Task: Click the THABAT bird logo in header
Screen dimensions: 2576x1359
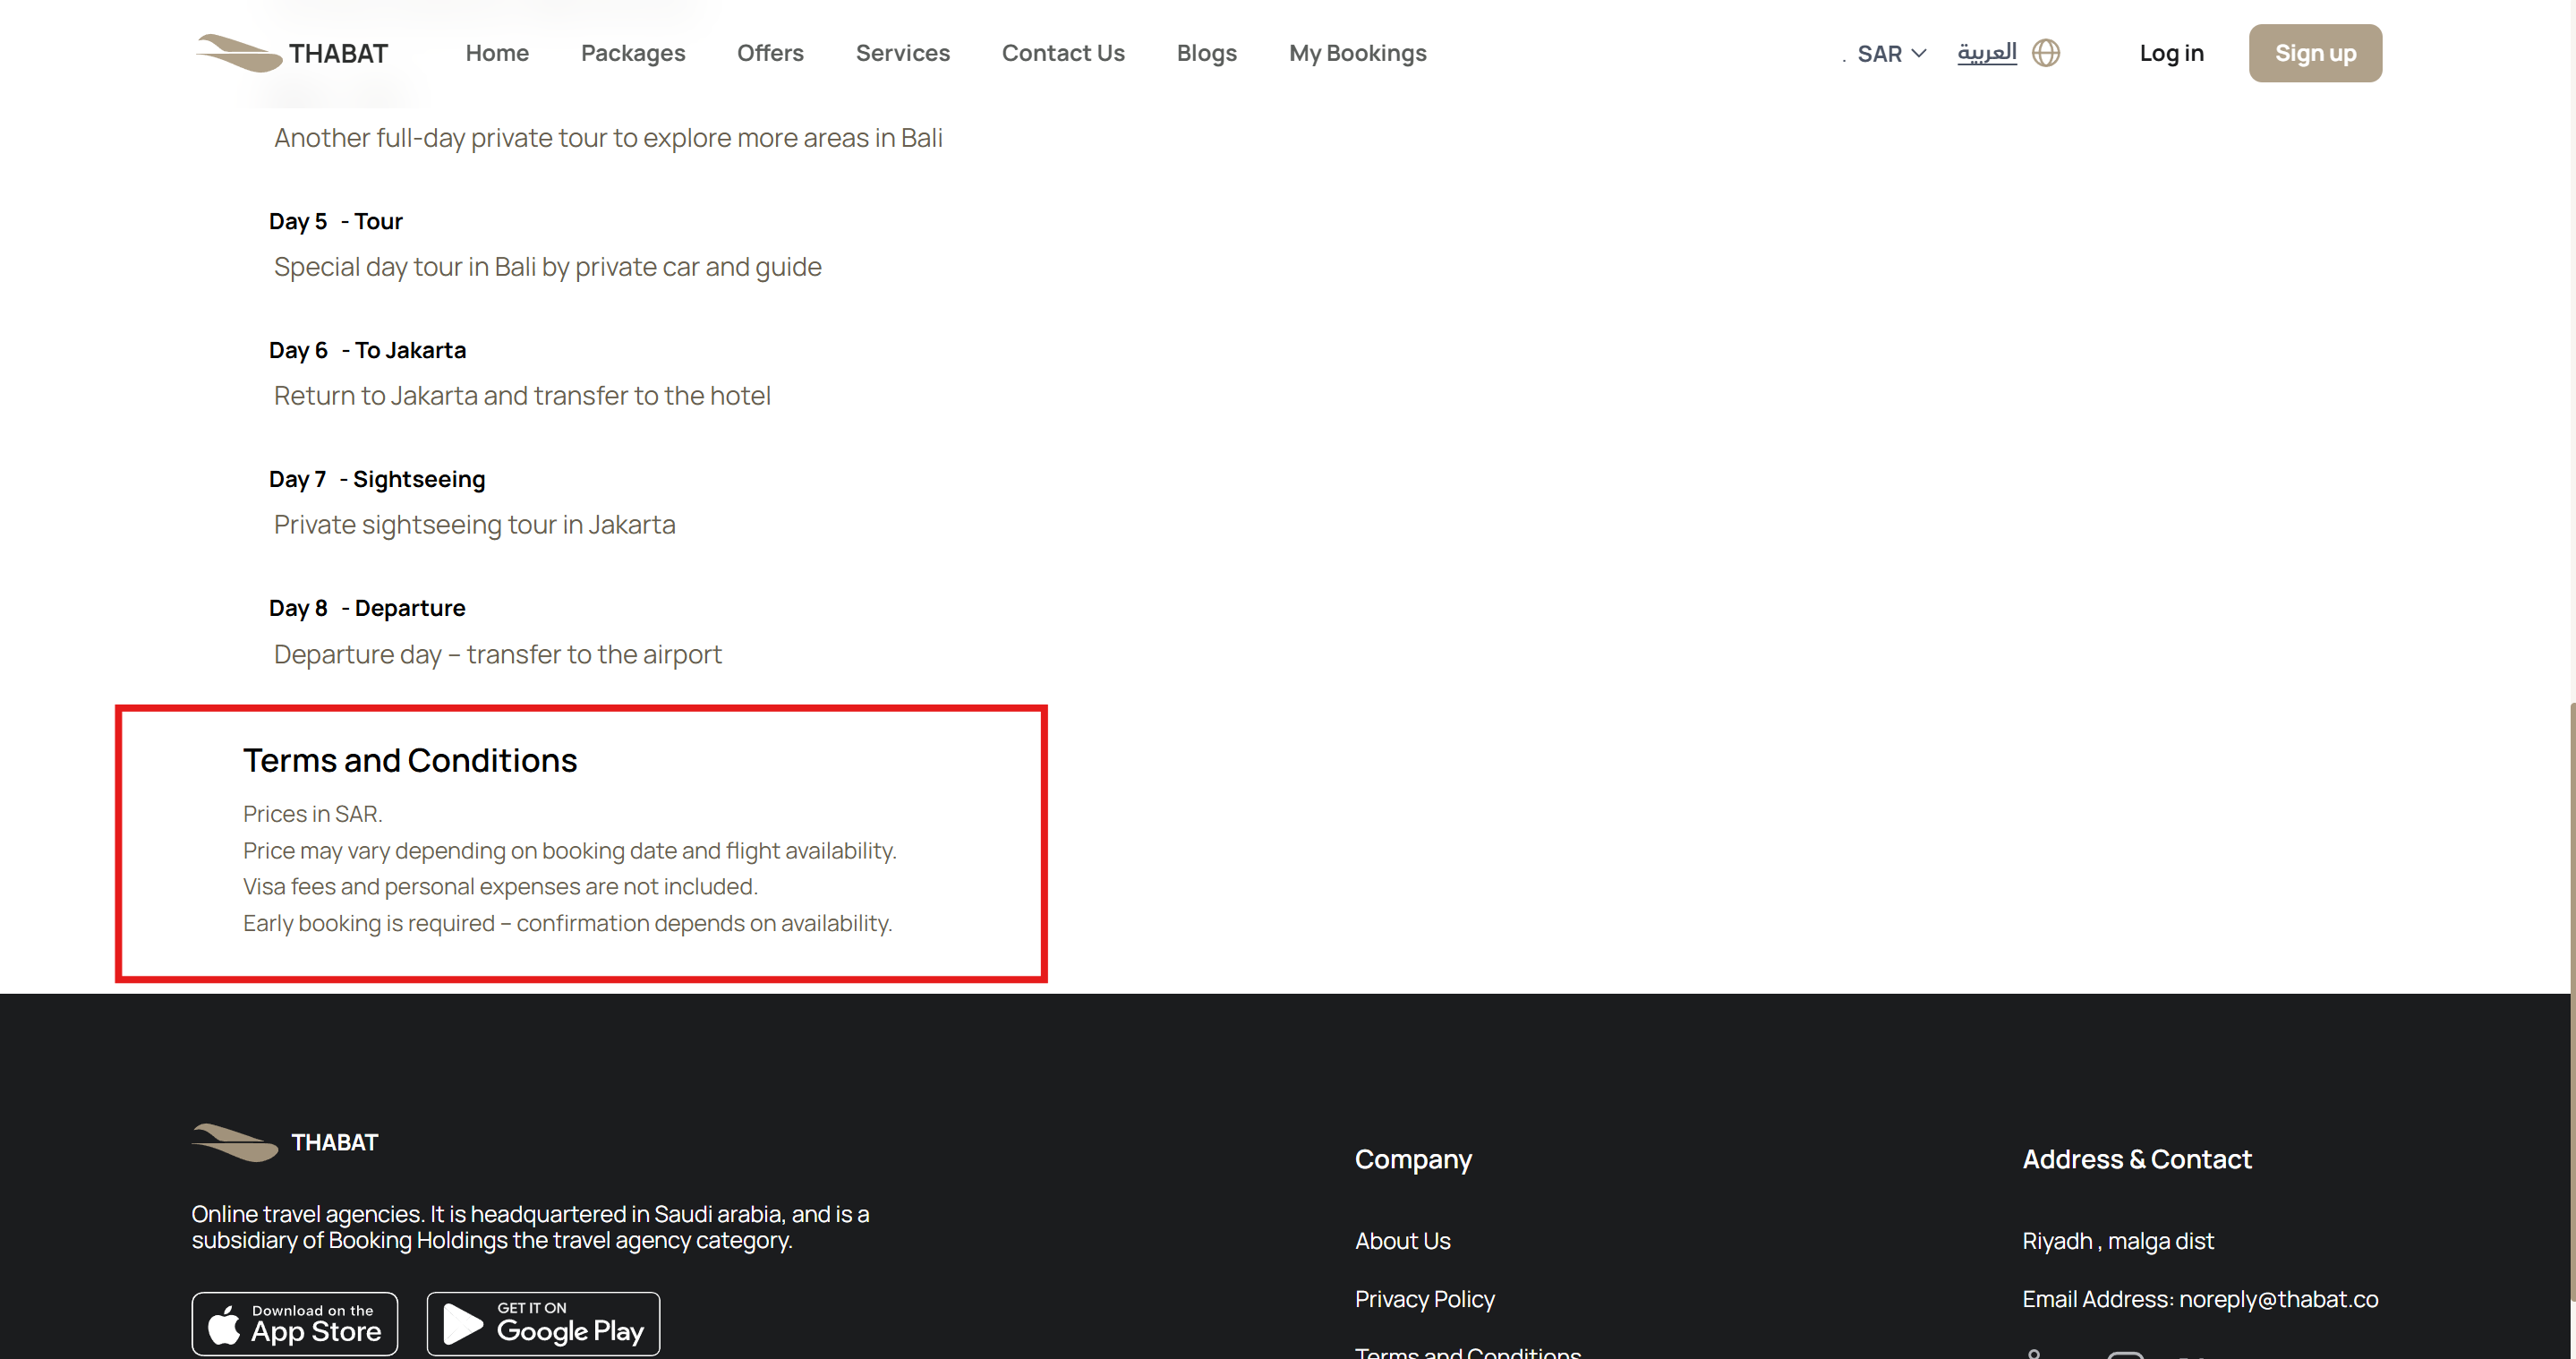Action: tap(238, 53)
